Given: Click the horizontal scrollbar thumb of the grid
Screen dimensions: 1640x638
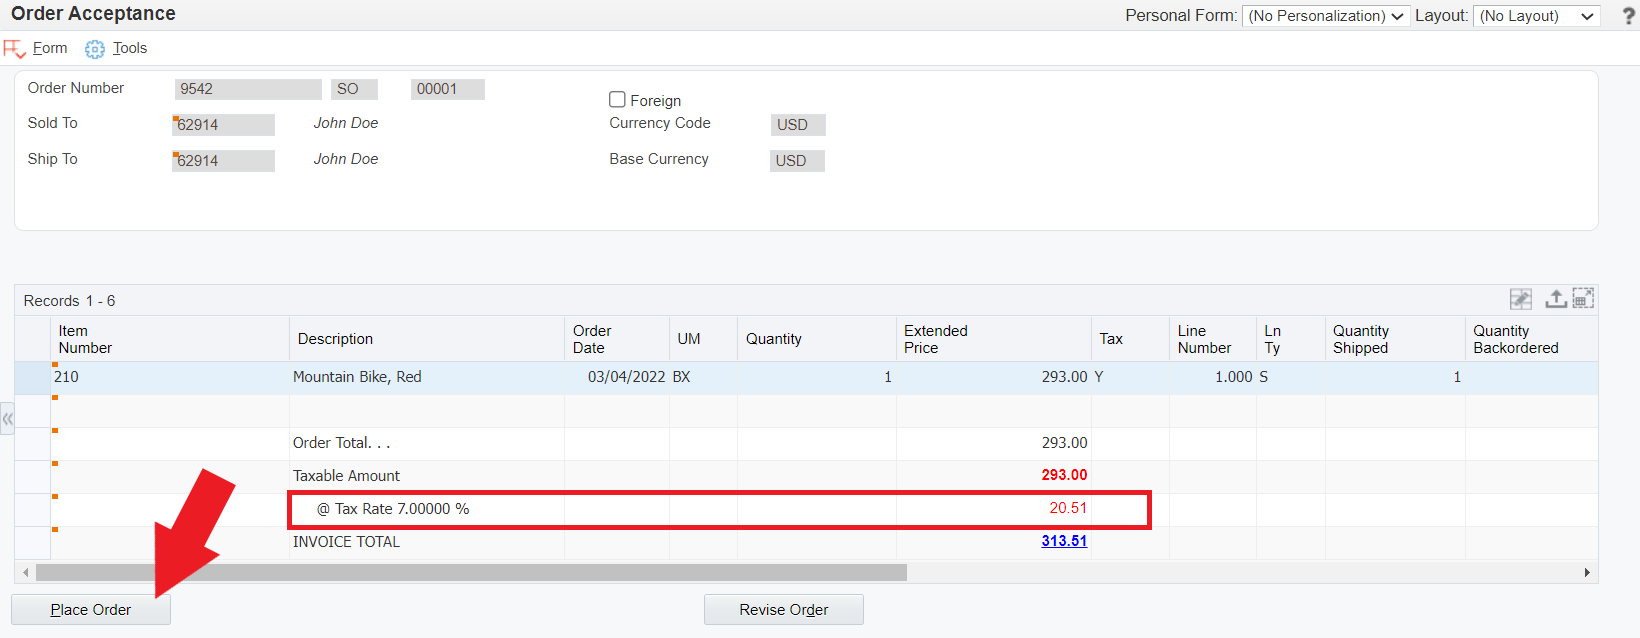Looking at the screenshot, I should pyautogui.click(x=471, y=573).
